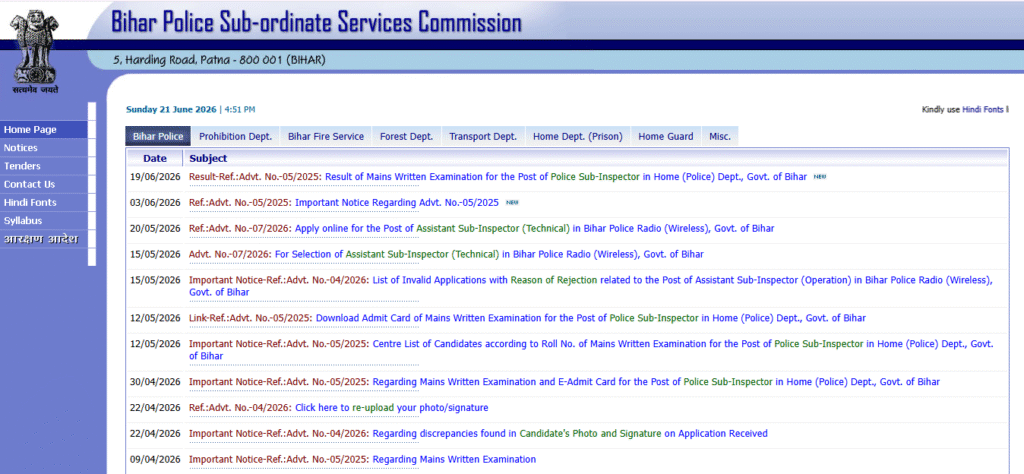
Task: Switch to the Bihar Fire Service tab
Action: click(326, 136)
